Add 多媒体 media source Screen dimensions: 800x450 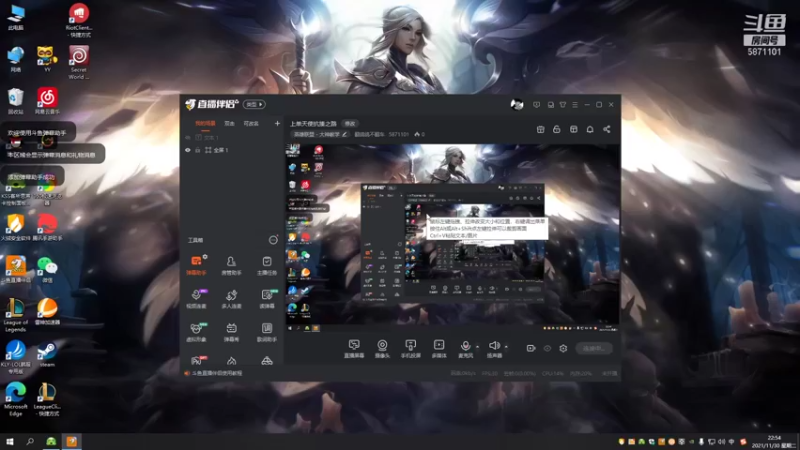click(x=439, y=349)
